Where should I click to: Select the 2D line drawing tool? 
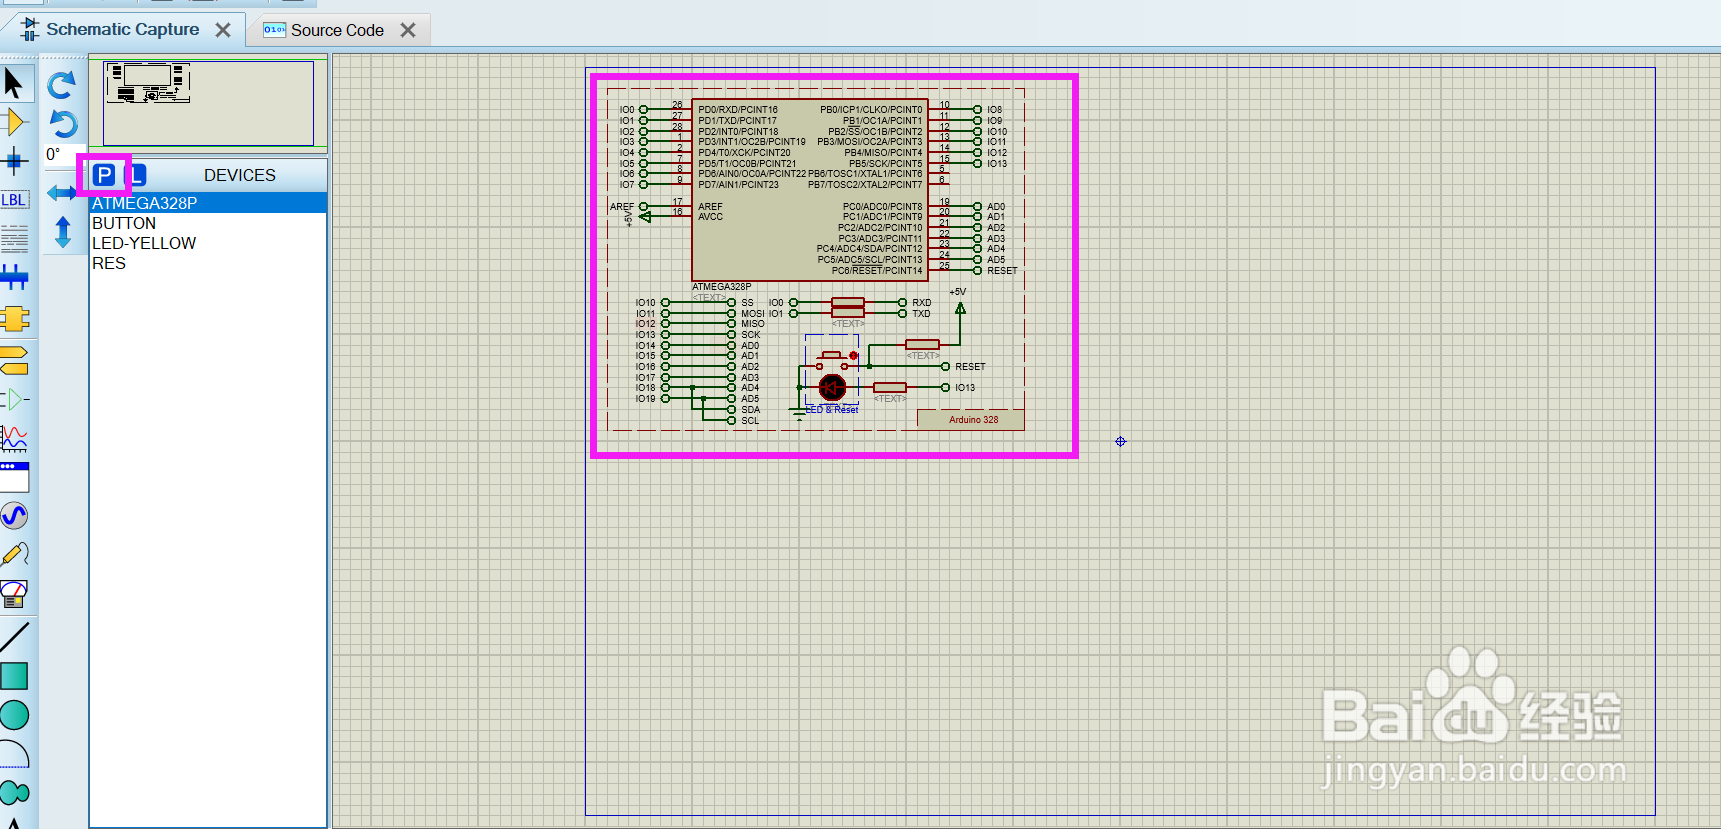pyautogui.click(x=14, y=636)
